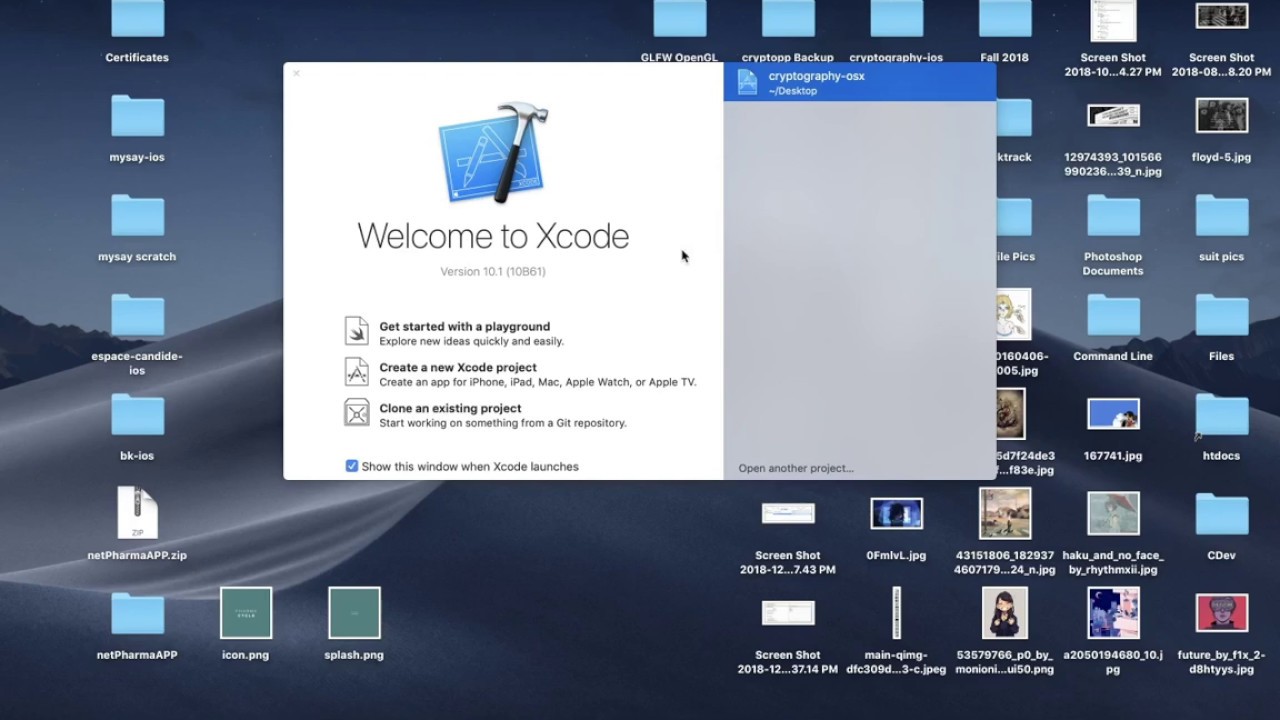Viewport: 1280px width, 720px height.
Task: Select the Command Line folder
Action: click(x=1113, y=315)
